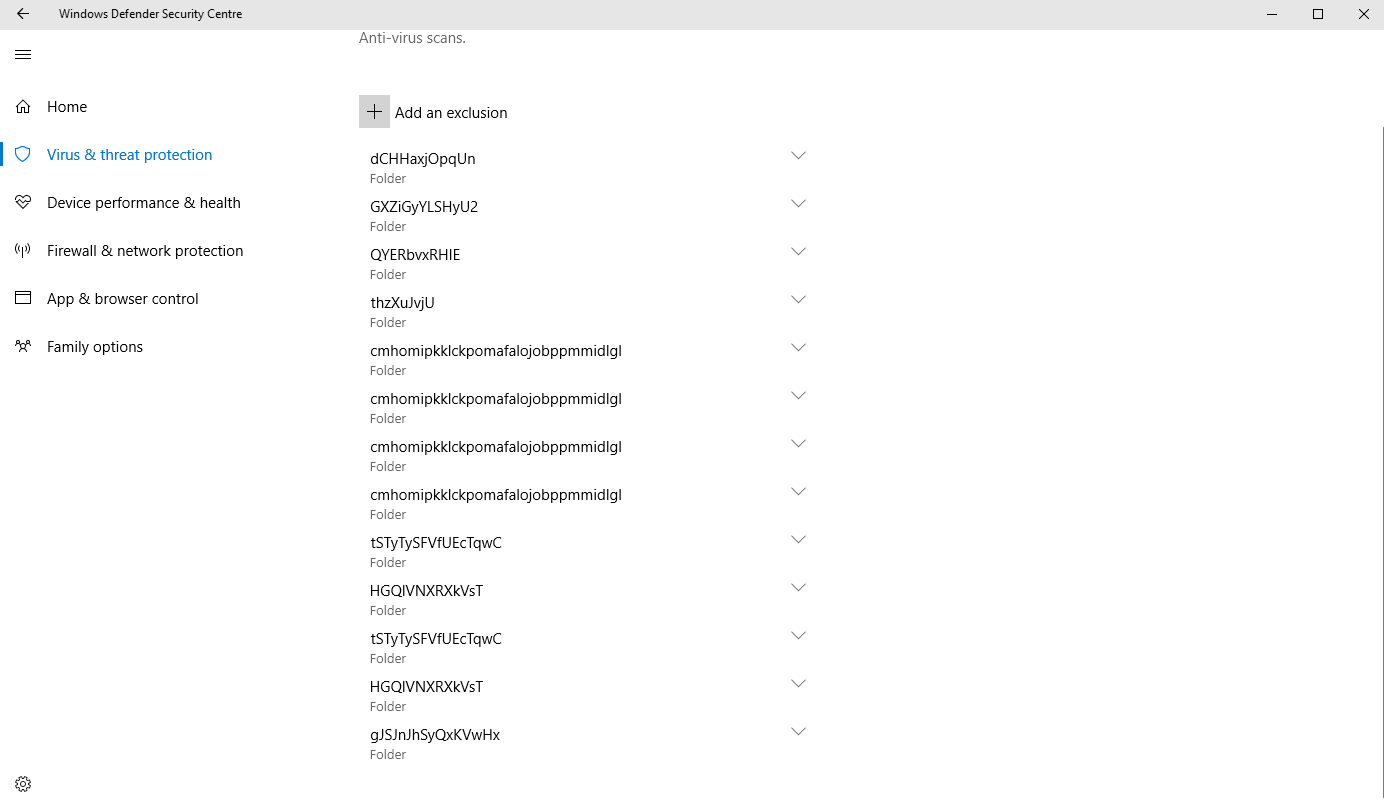Click the vertical scrollbar on right edge
Viewport: 1384px width, 812px height.
pos(1381,450)
